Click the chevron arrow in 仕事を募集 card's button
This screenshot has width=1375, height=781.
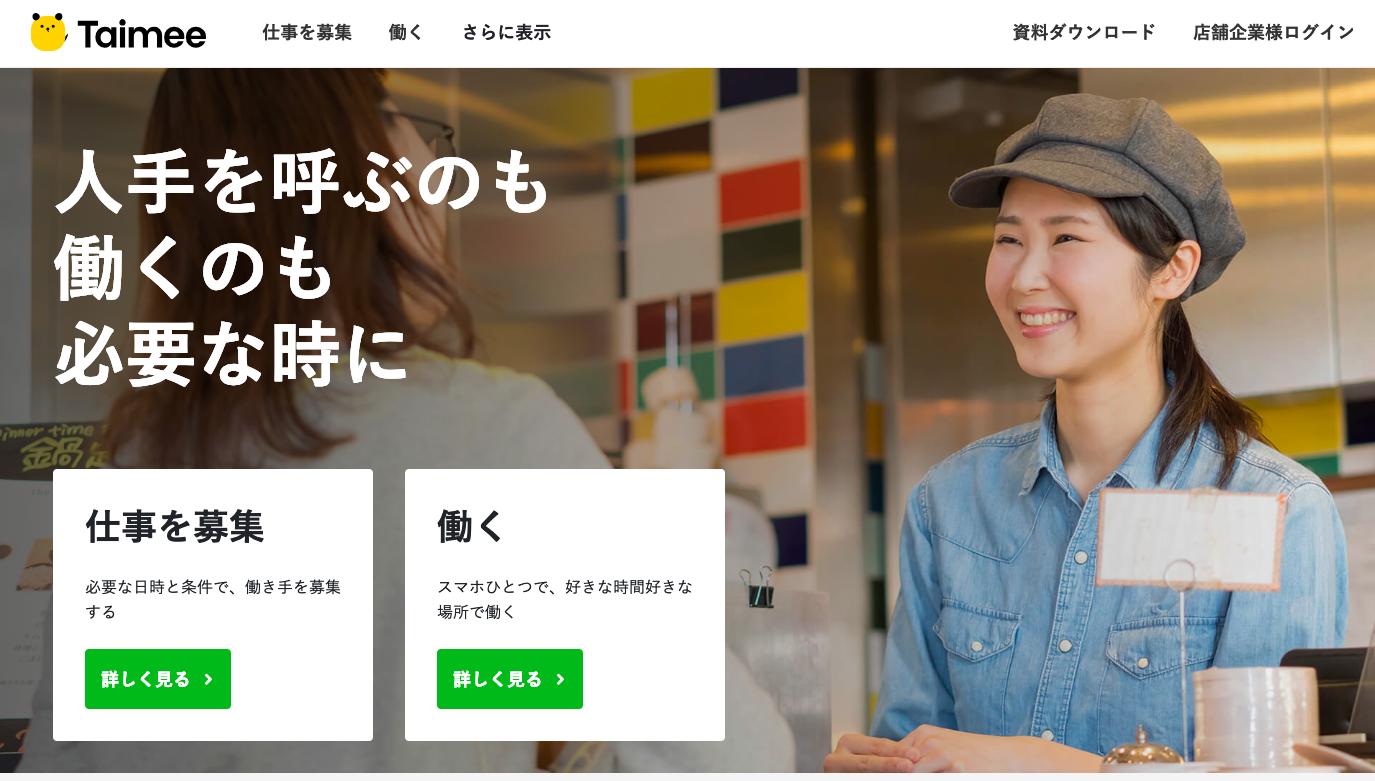pos(208,679)
